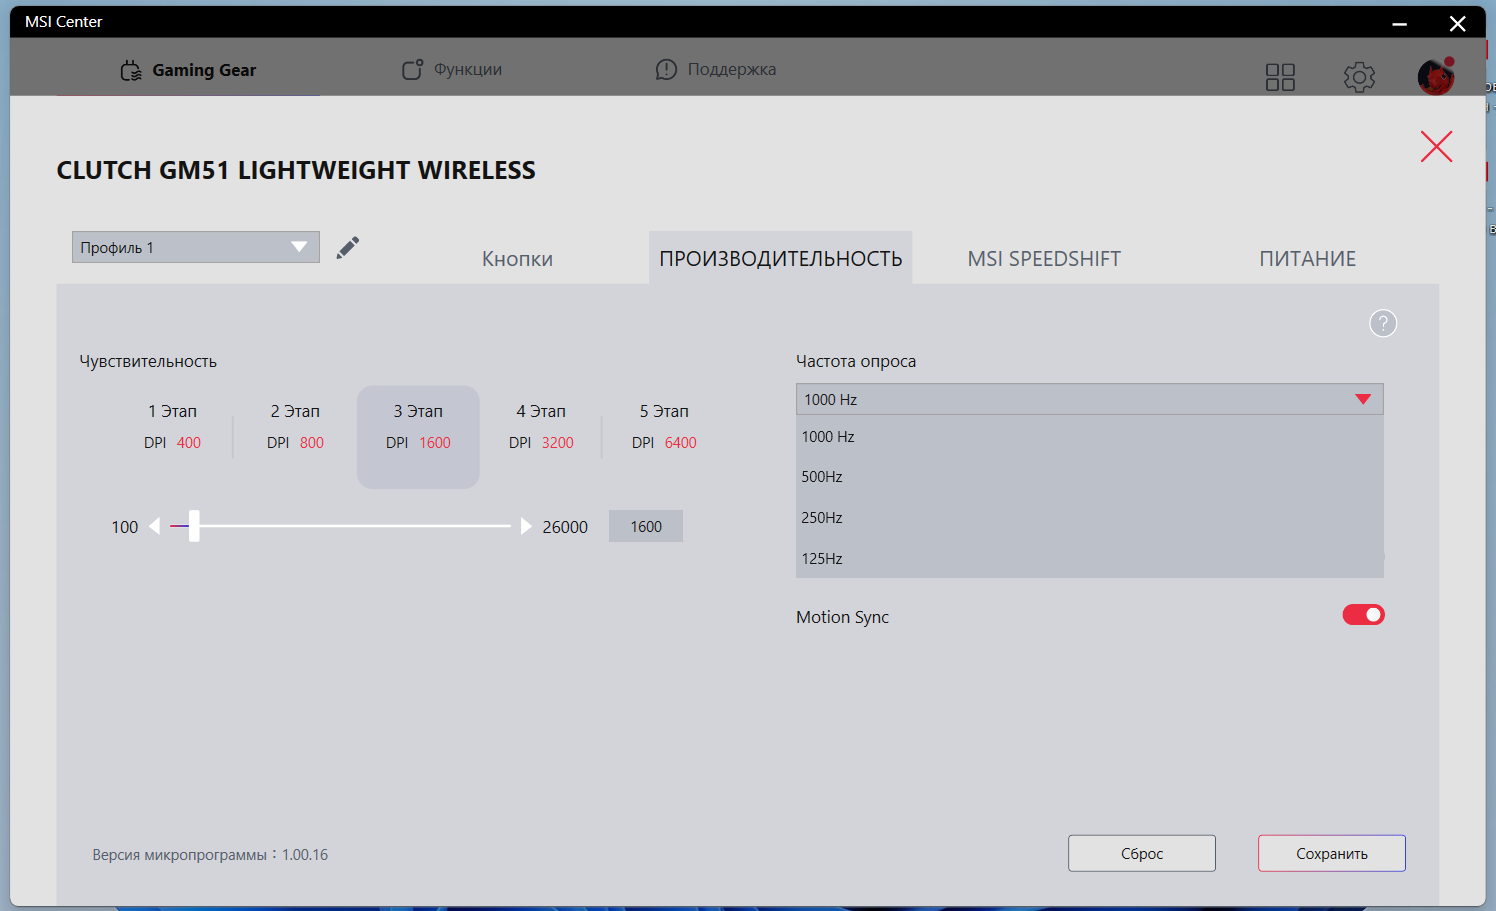Toggle the Motion Sync switch
Image resolution: width=1496 pixels, height=911 pixels.
pyautogui.click(x=1363, y=614)
